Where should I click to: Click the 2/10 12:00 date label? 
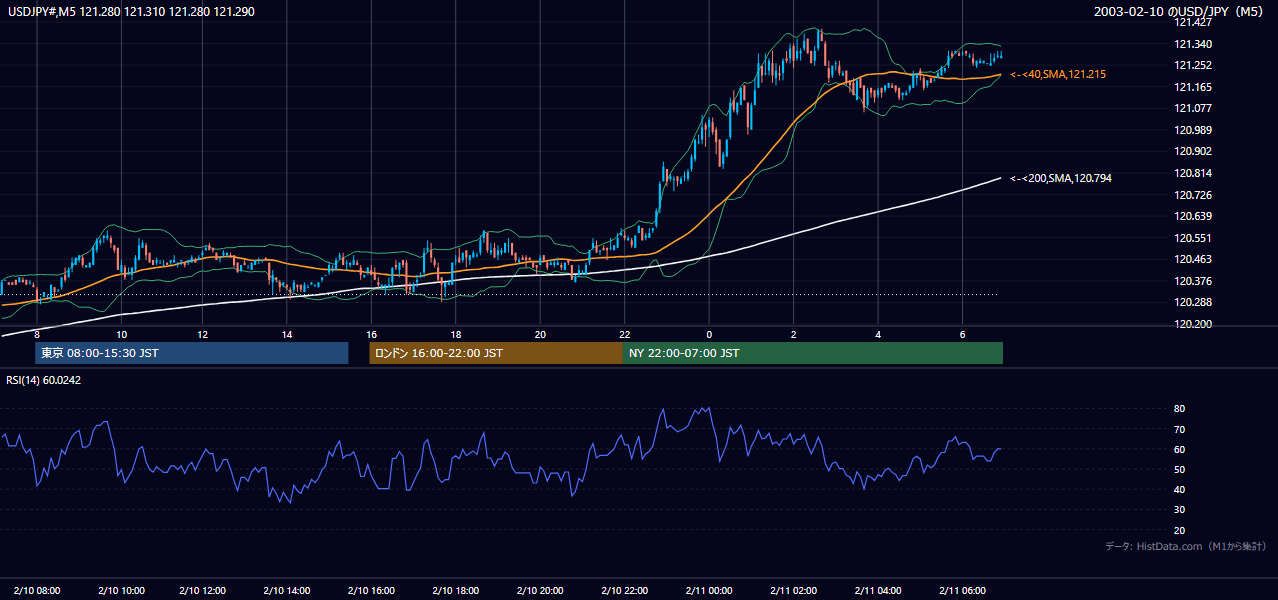(205, 590)
